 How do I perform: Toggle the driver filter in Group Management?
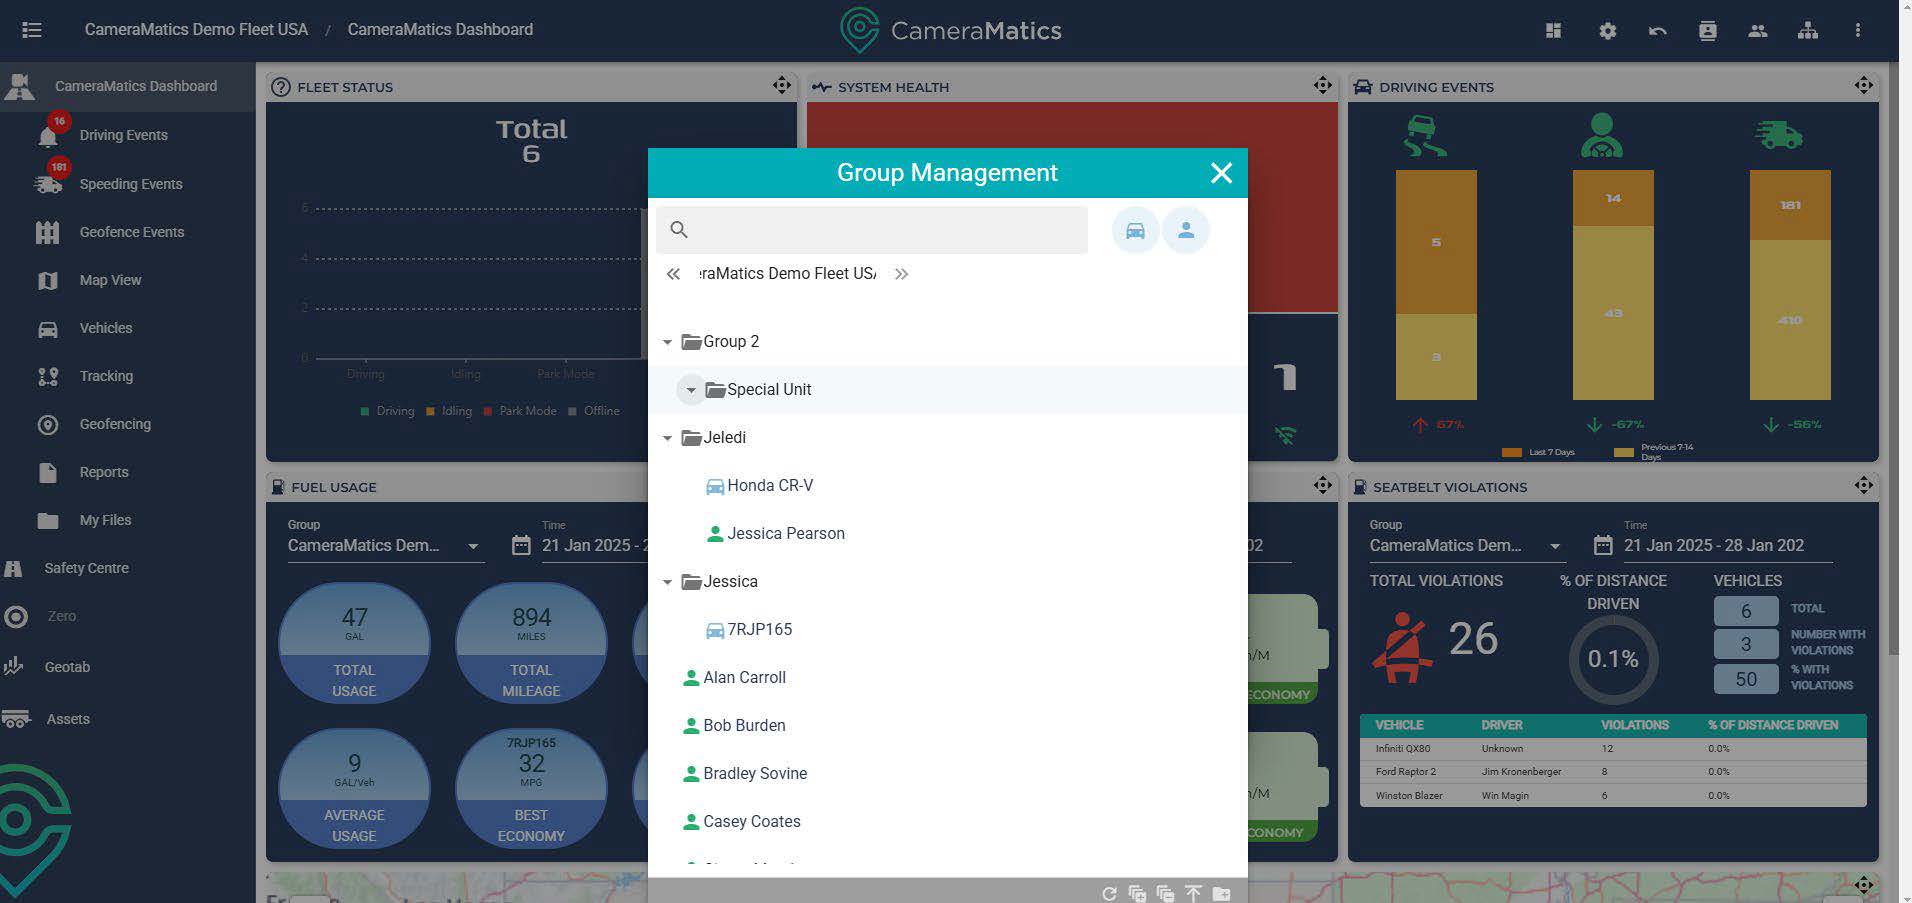click(x=1186, y=231)
